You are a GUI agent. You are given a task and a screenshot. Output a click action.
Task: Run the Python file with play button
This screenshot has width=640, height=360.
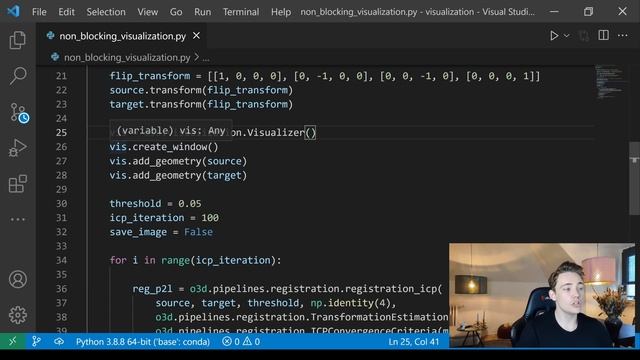click(x=554, y=36)
